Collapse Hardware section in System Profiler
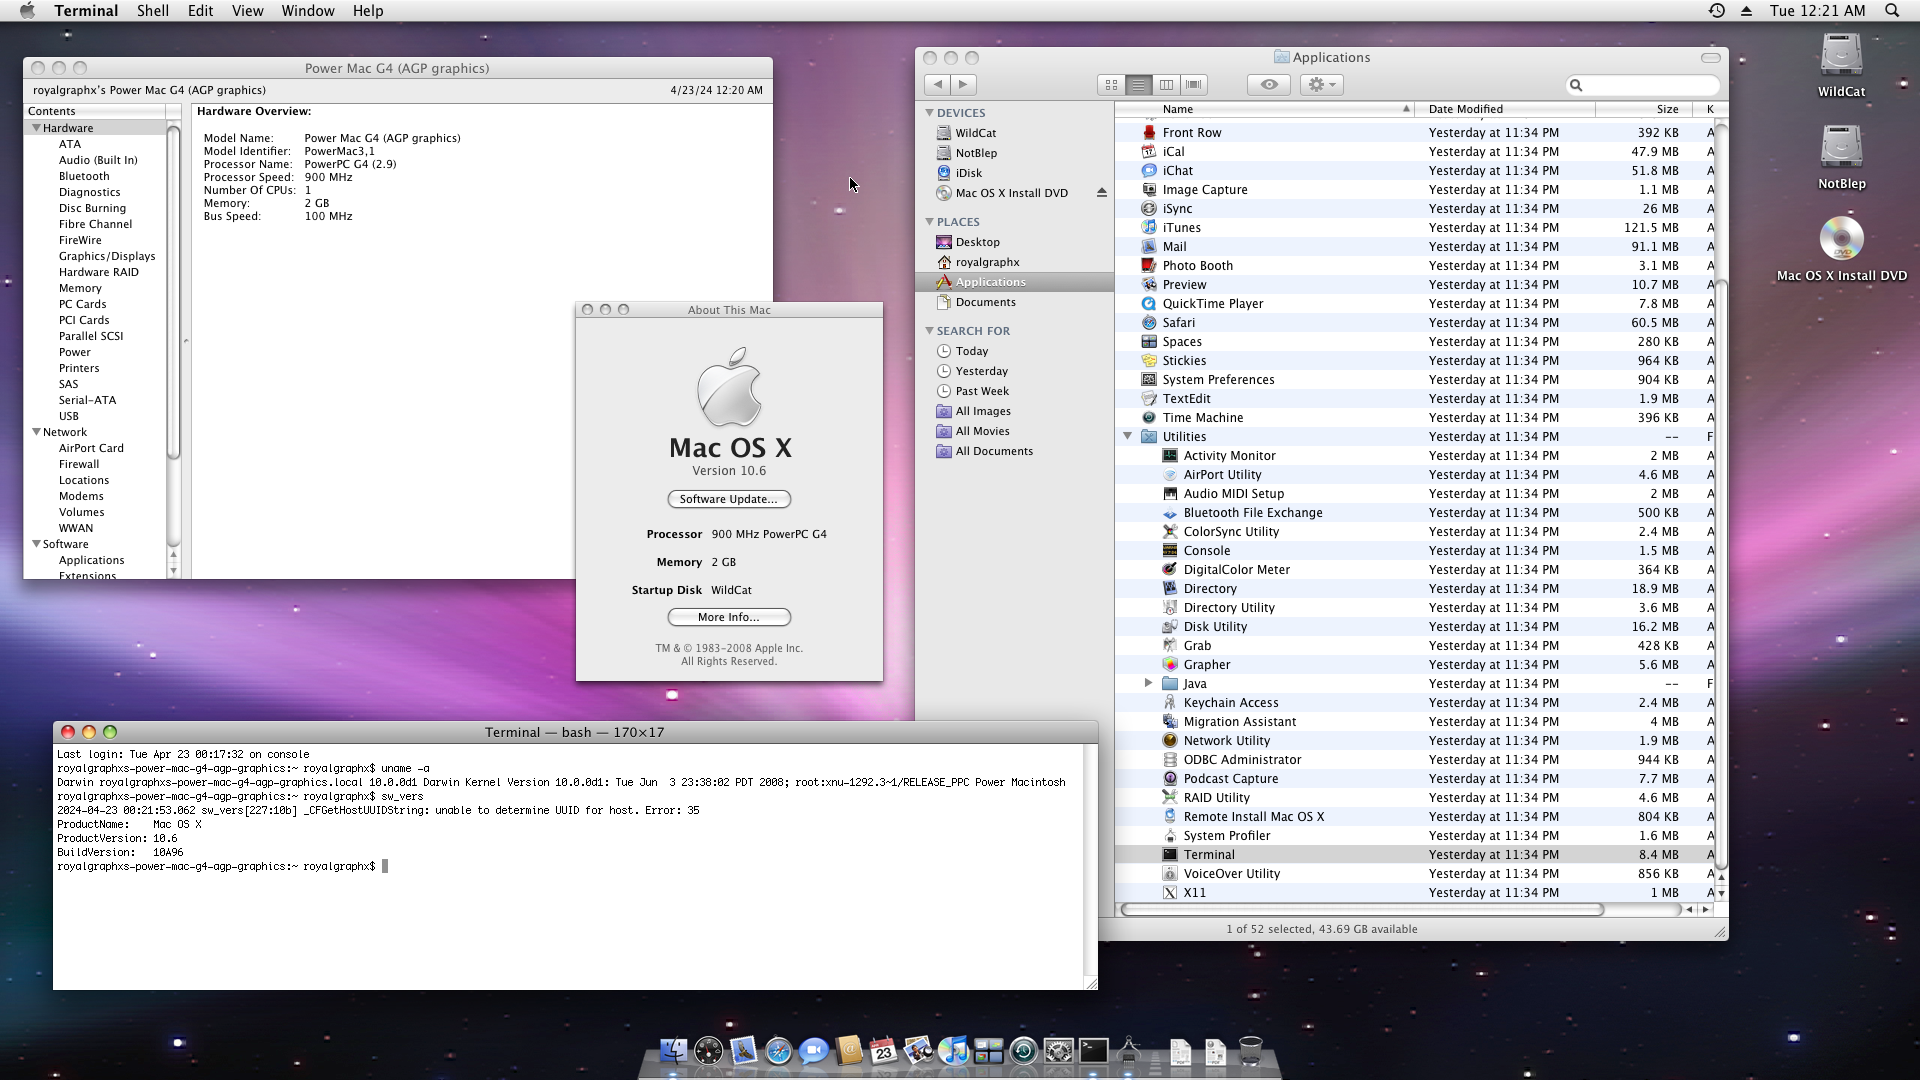Viewport: 1920px width, 1080px height. coord(36,128)
